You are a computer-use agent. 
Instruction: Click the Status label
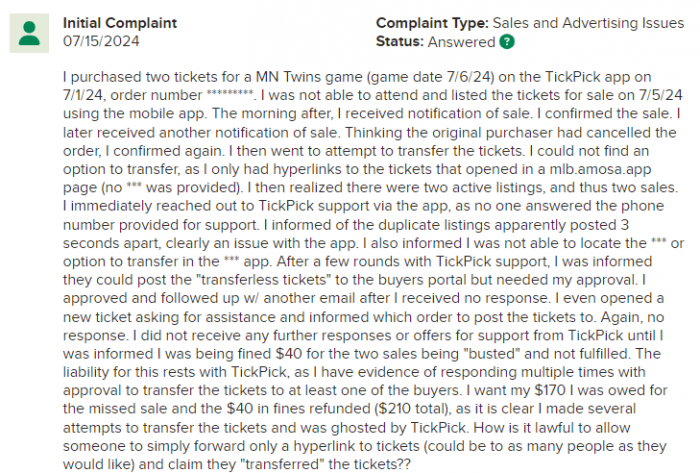[400, 41]
